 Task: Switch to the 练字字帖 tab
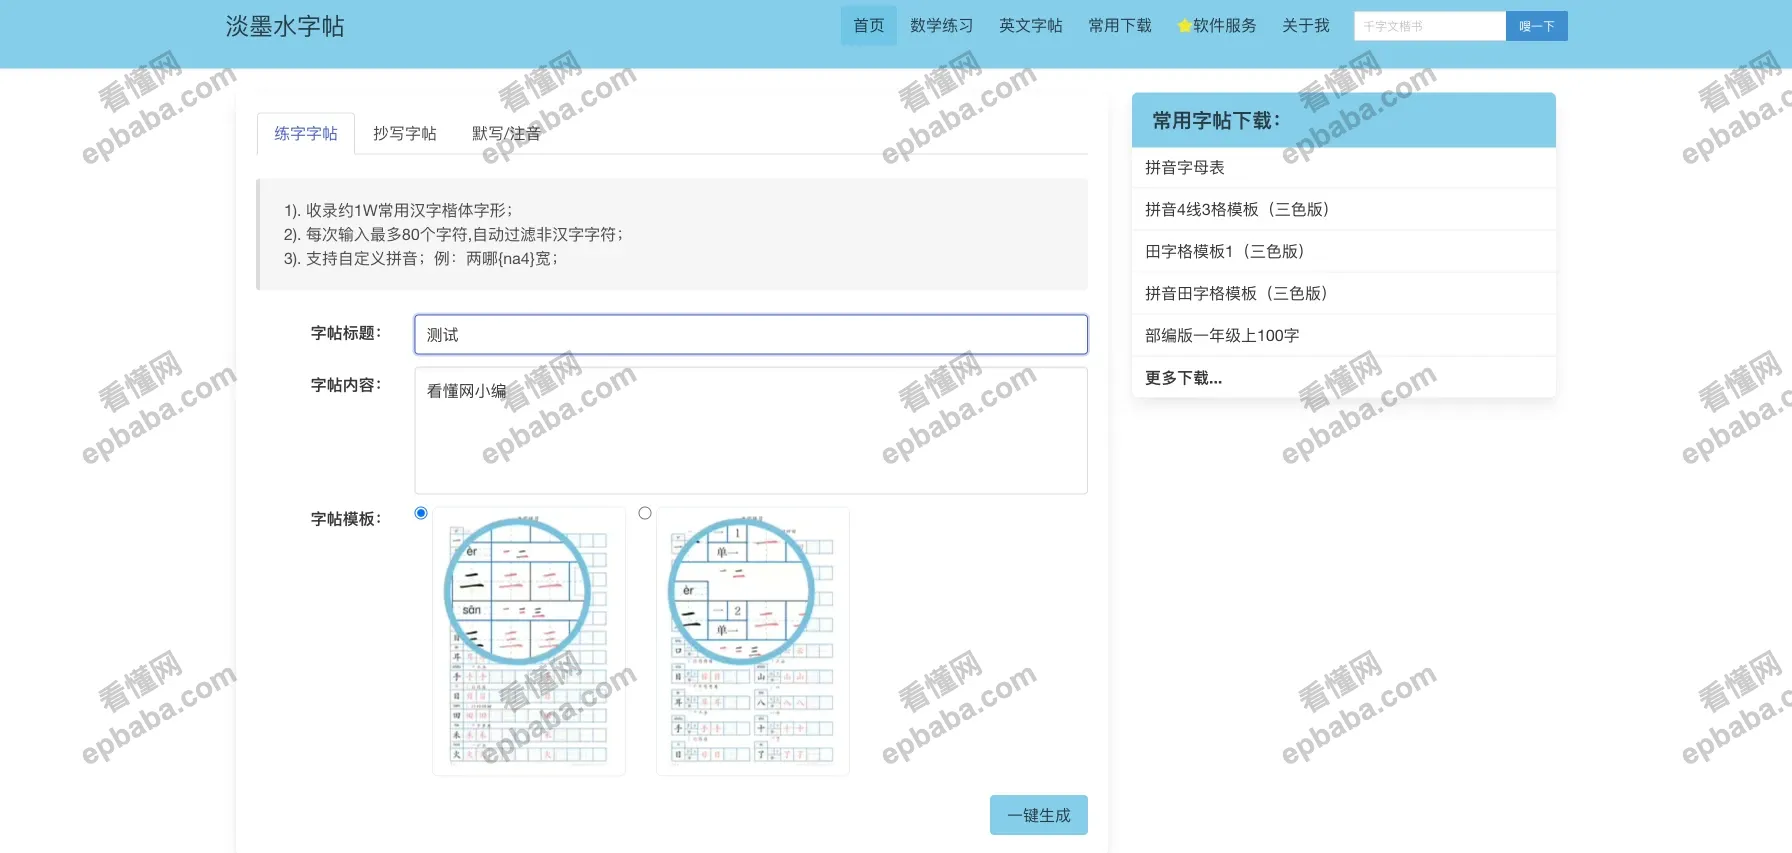tap(306, 133)
